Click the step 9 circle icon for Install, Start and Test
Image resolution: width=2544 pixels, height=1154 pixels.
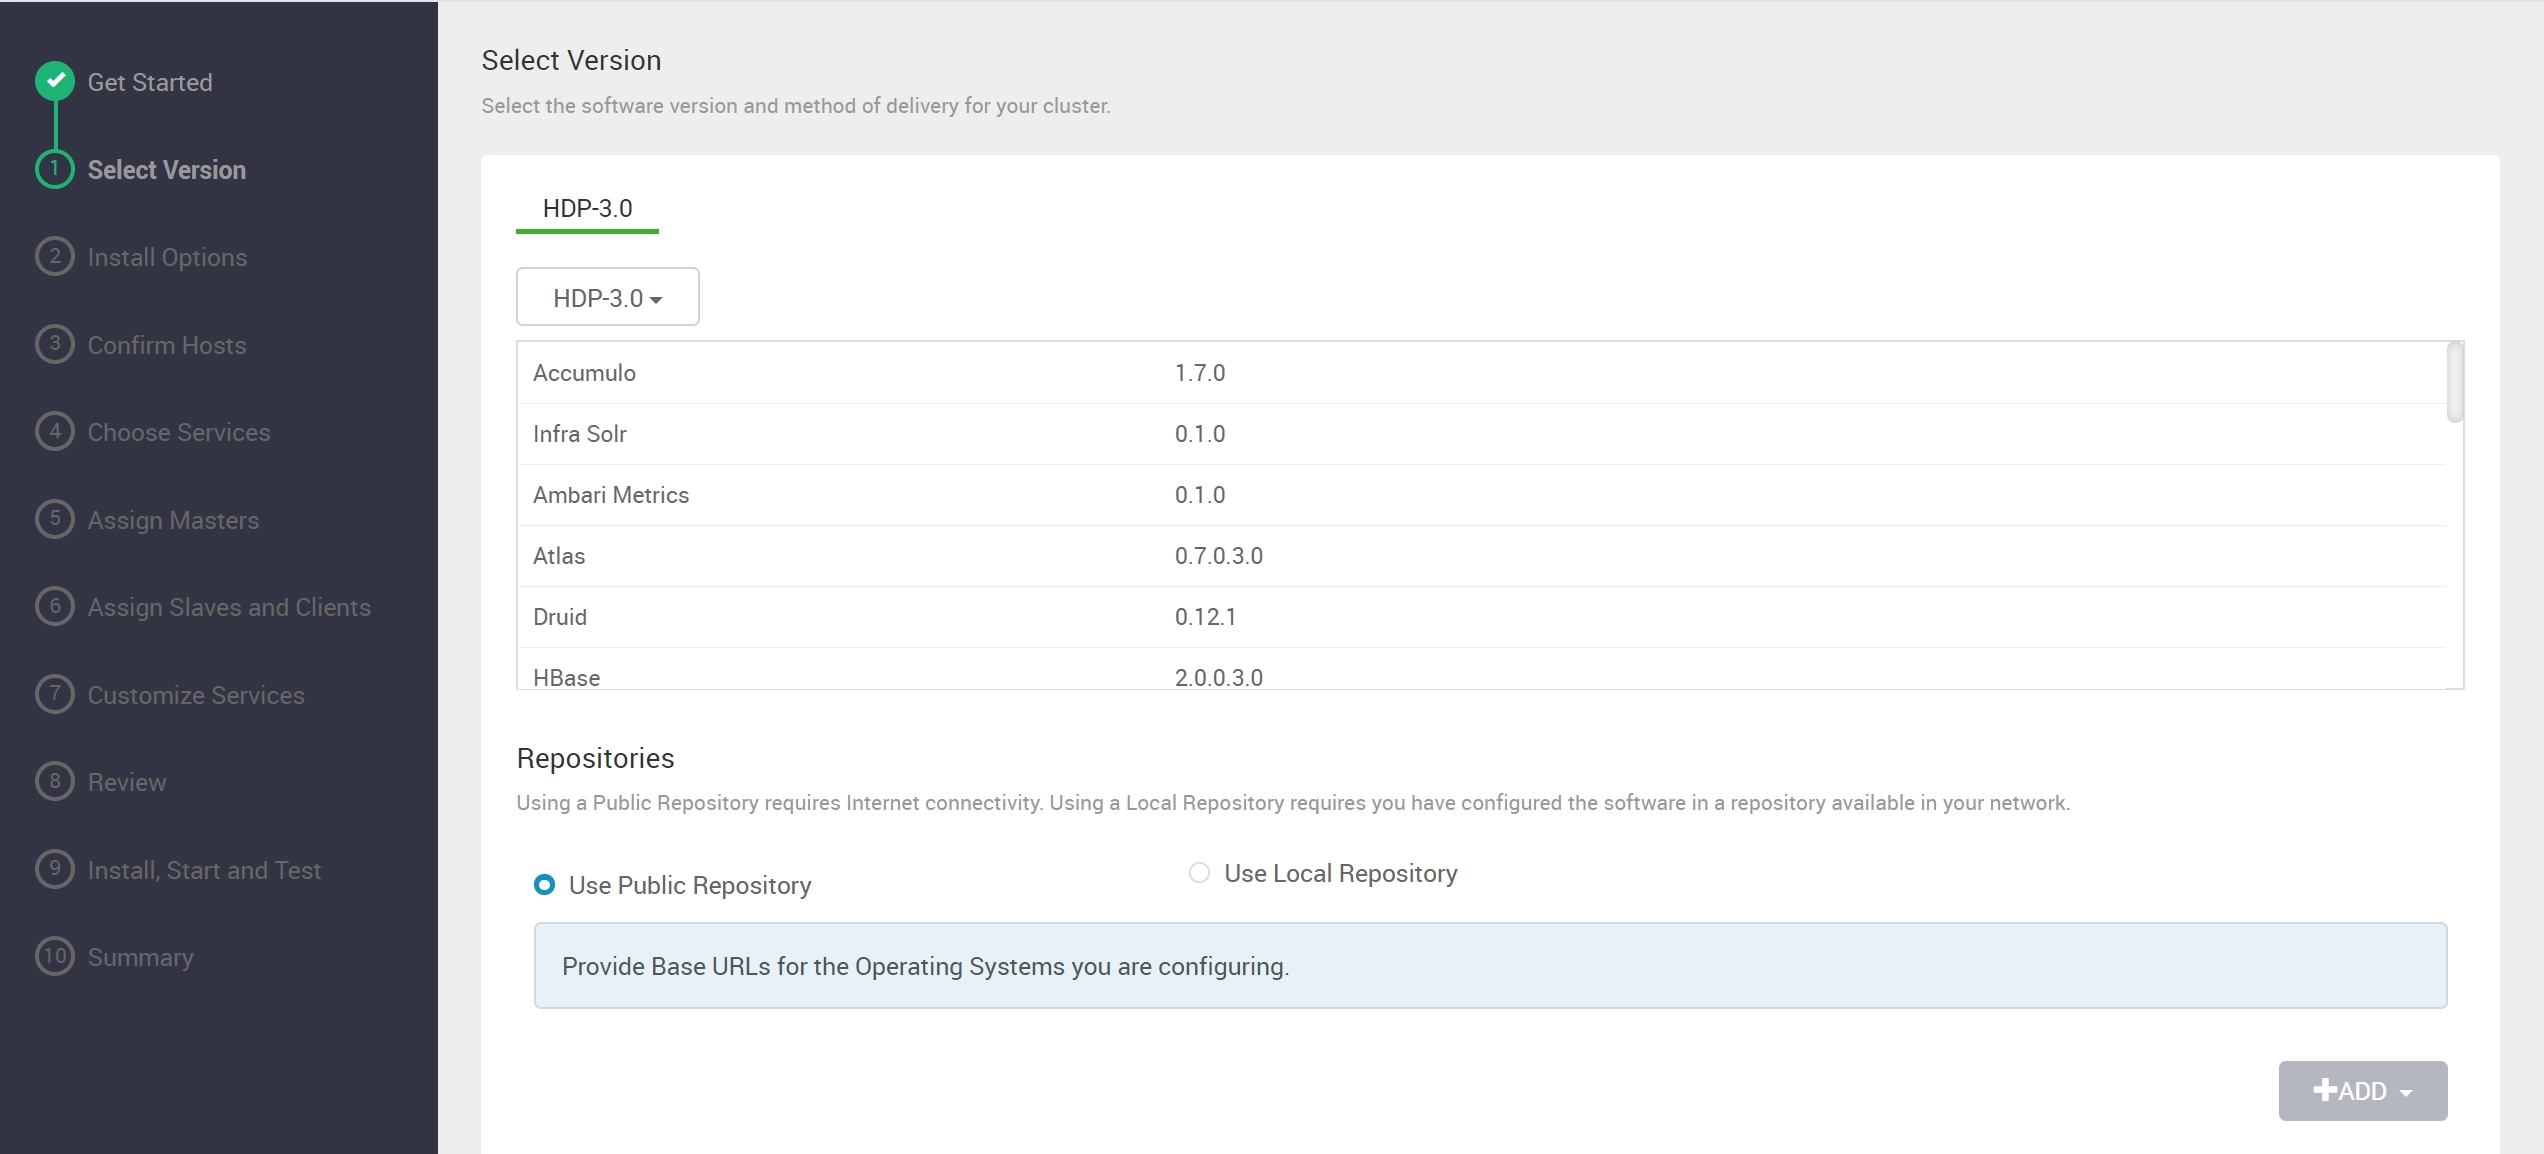pyautogui.click(x=55, y=869)
